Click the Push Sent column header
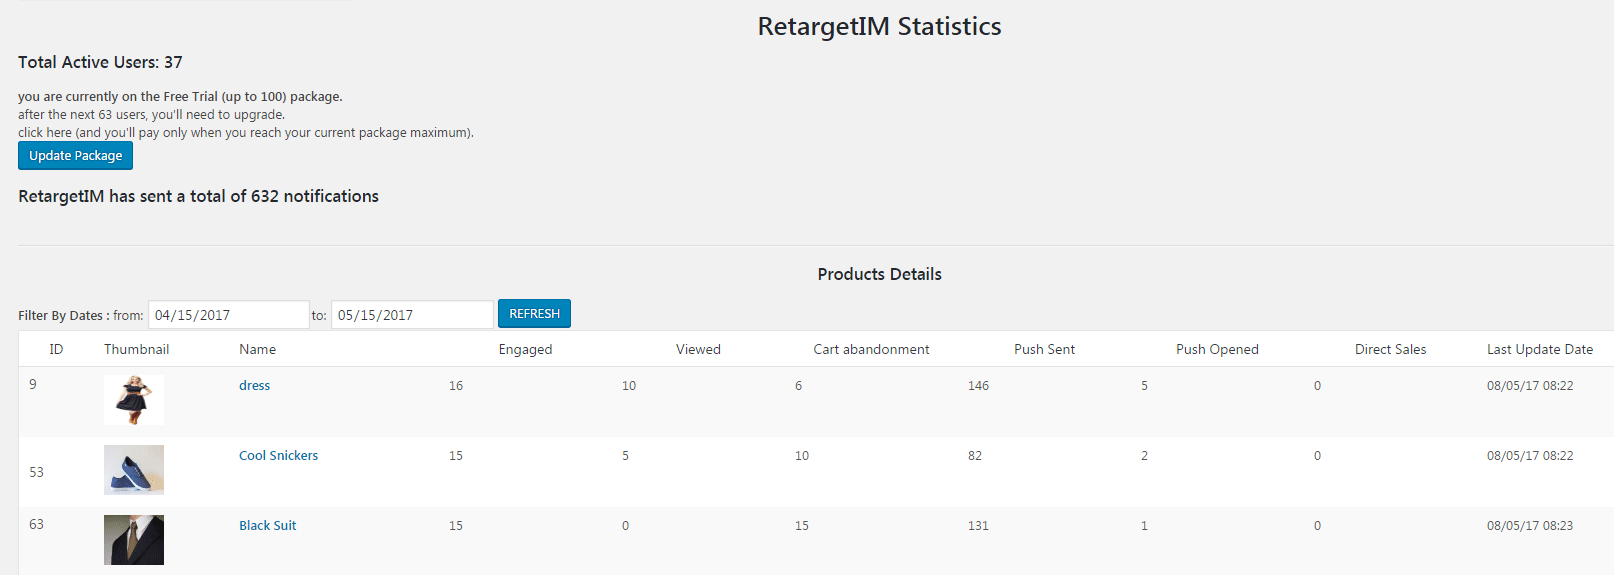 (x=1044, y=349)
